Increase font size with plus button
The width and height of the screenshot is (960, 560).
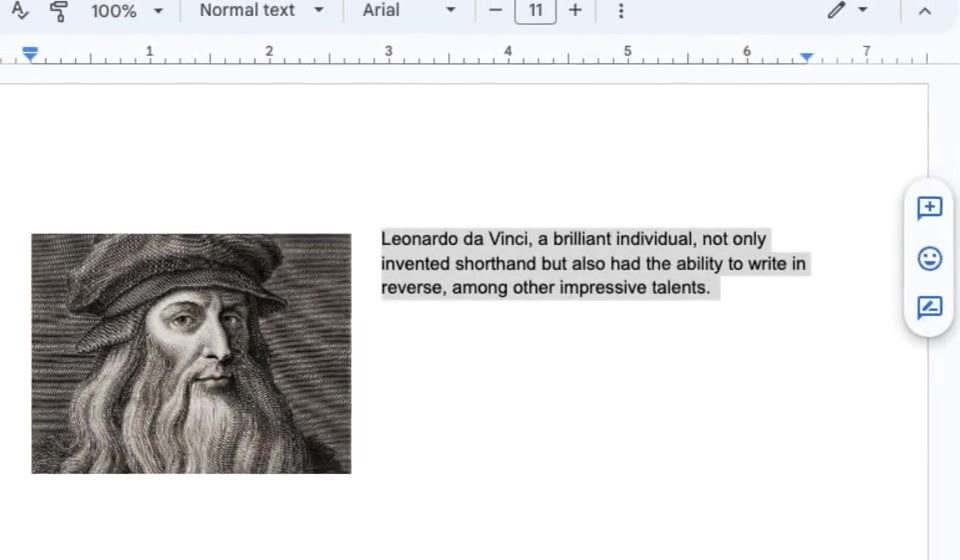tap(575, 10)
